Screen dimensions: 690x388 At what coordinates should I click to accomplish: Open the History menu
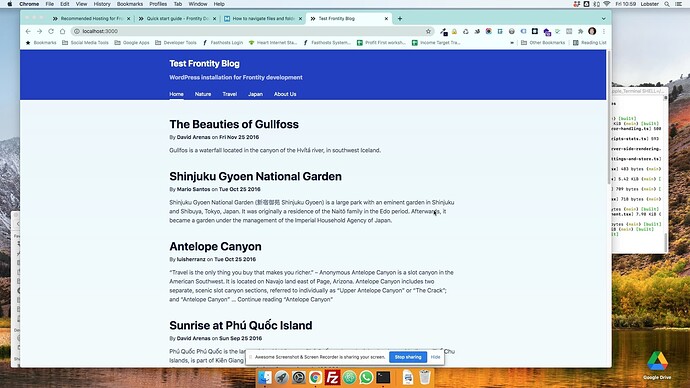tap(102, 4)
